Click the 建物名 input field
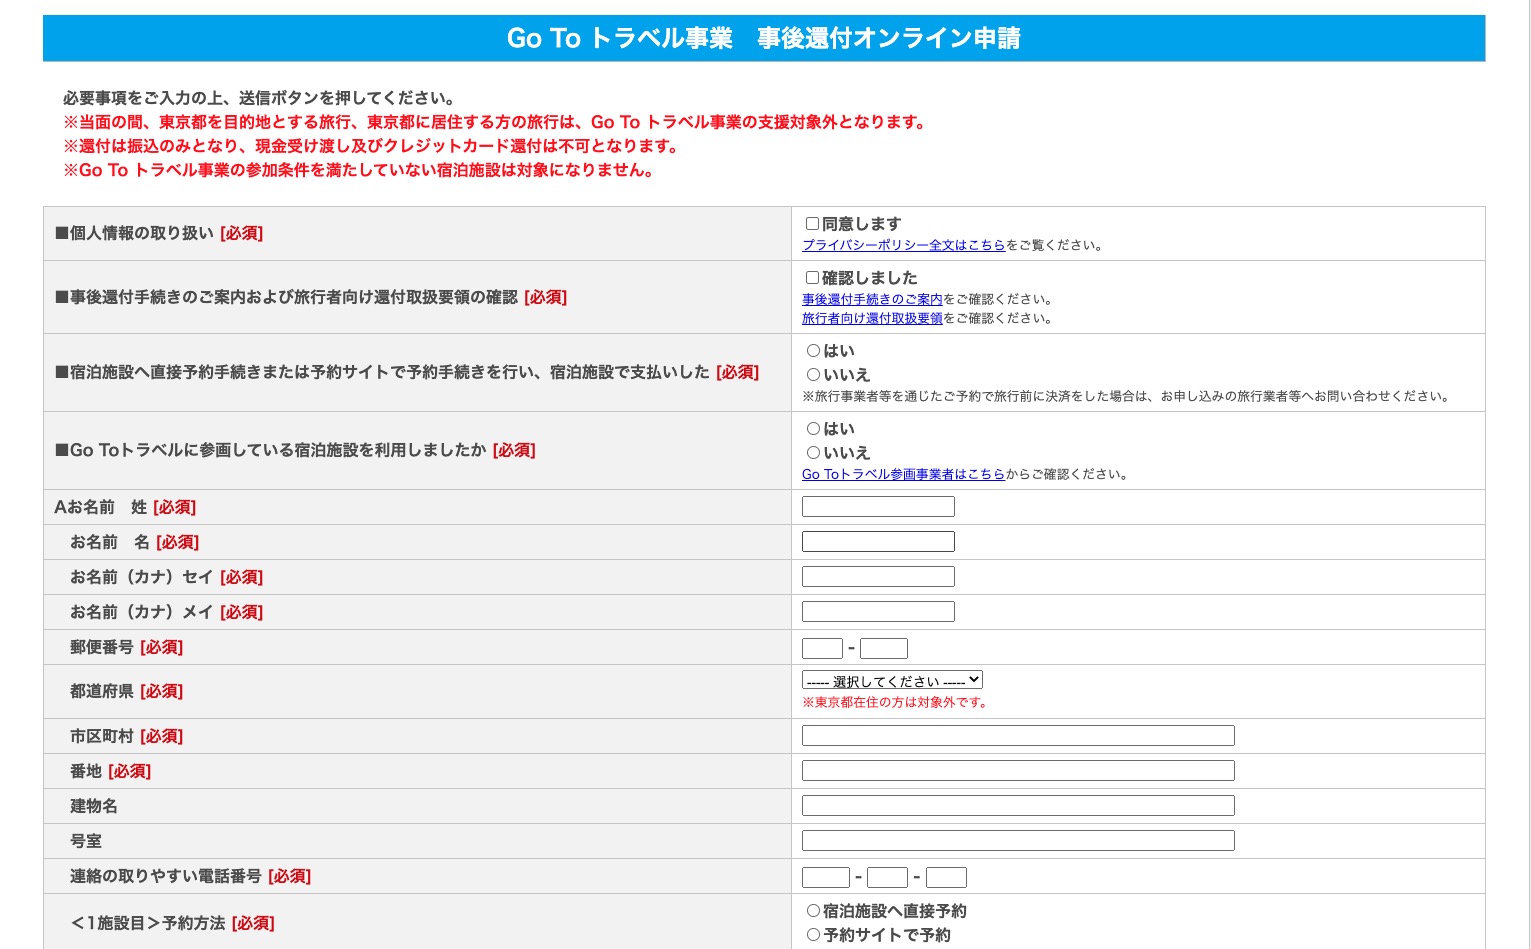The image size is (1531, 949). (x=1018, y=806)
